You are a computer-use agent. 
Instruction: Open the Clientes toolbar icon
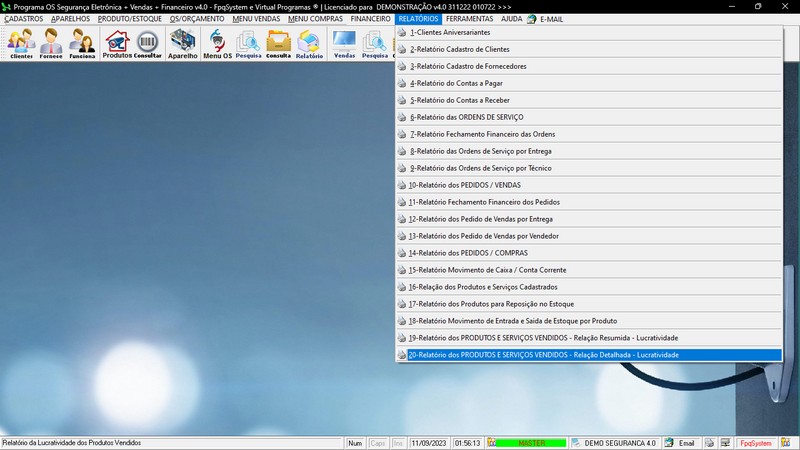(x=21, y=43)
